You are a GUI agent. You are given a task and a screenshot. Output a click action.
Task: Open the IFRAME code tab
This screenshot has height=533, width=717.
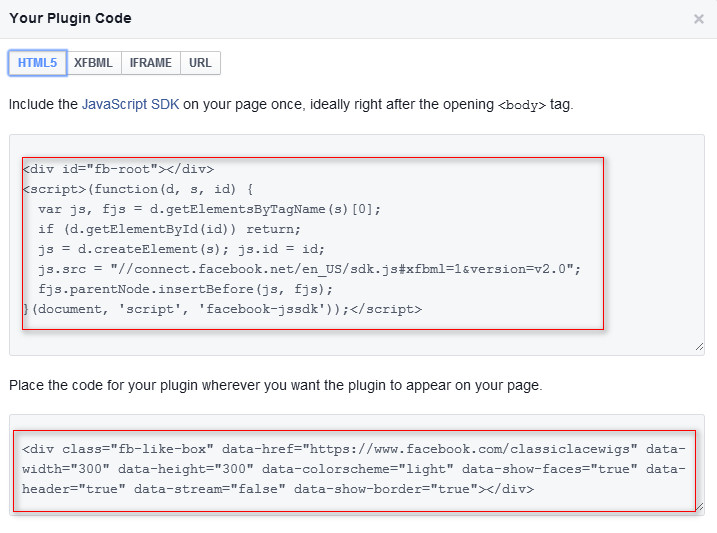(x=151, y=63)
